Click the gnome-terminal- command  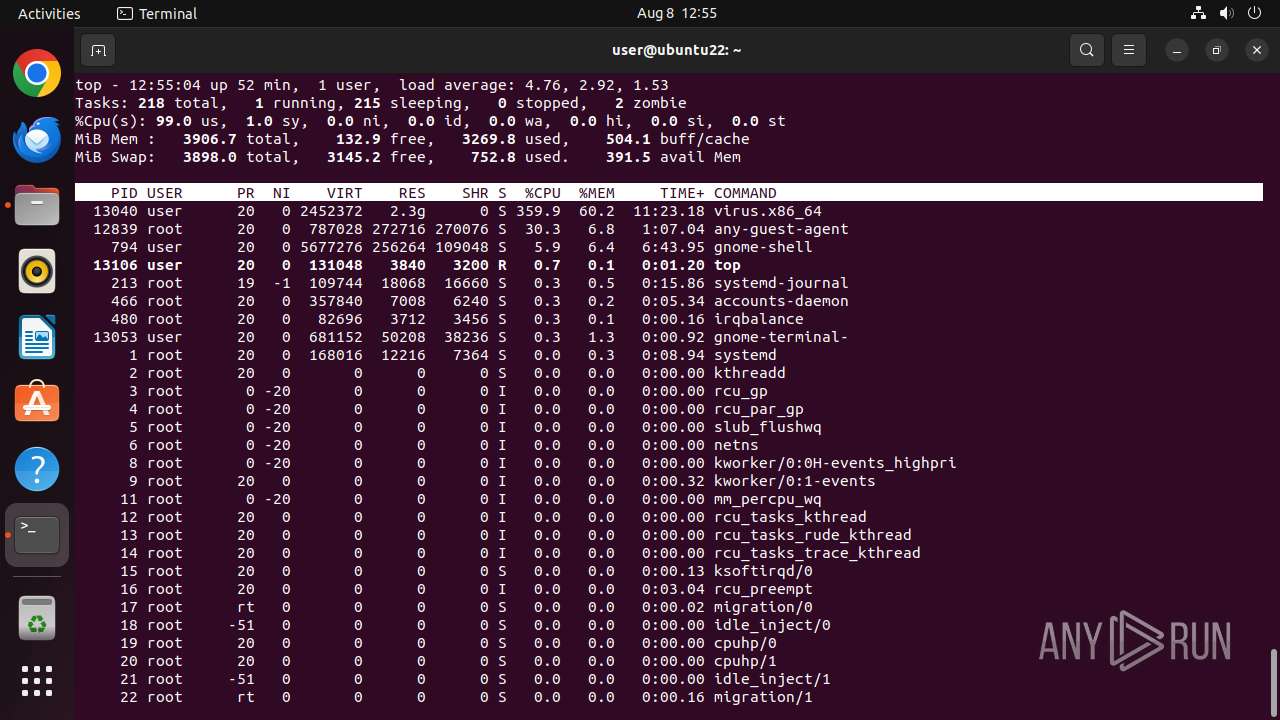pyautogui.click(x=781, y=337)
